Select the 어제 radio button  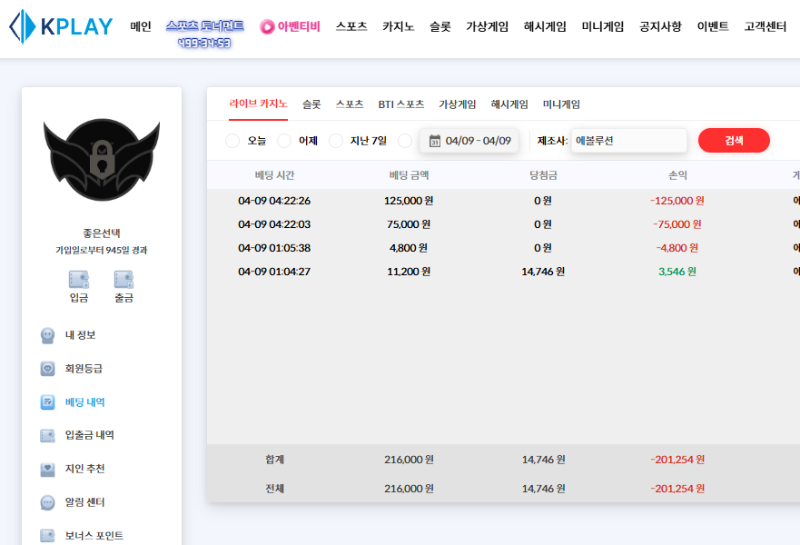coord(284,141)
